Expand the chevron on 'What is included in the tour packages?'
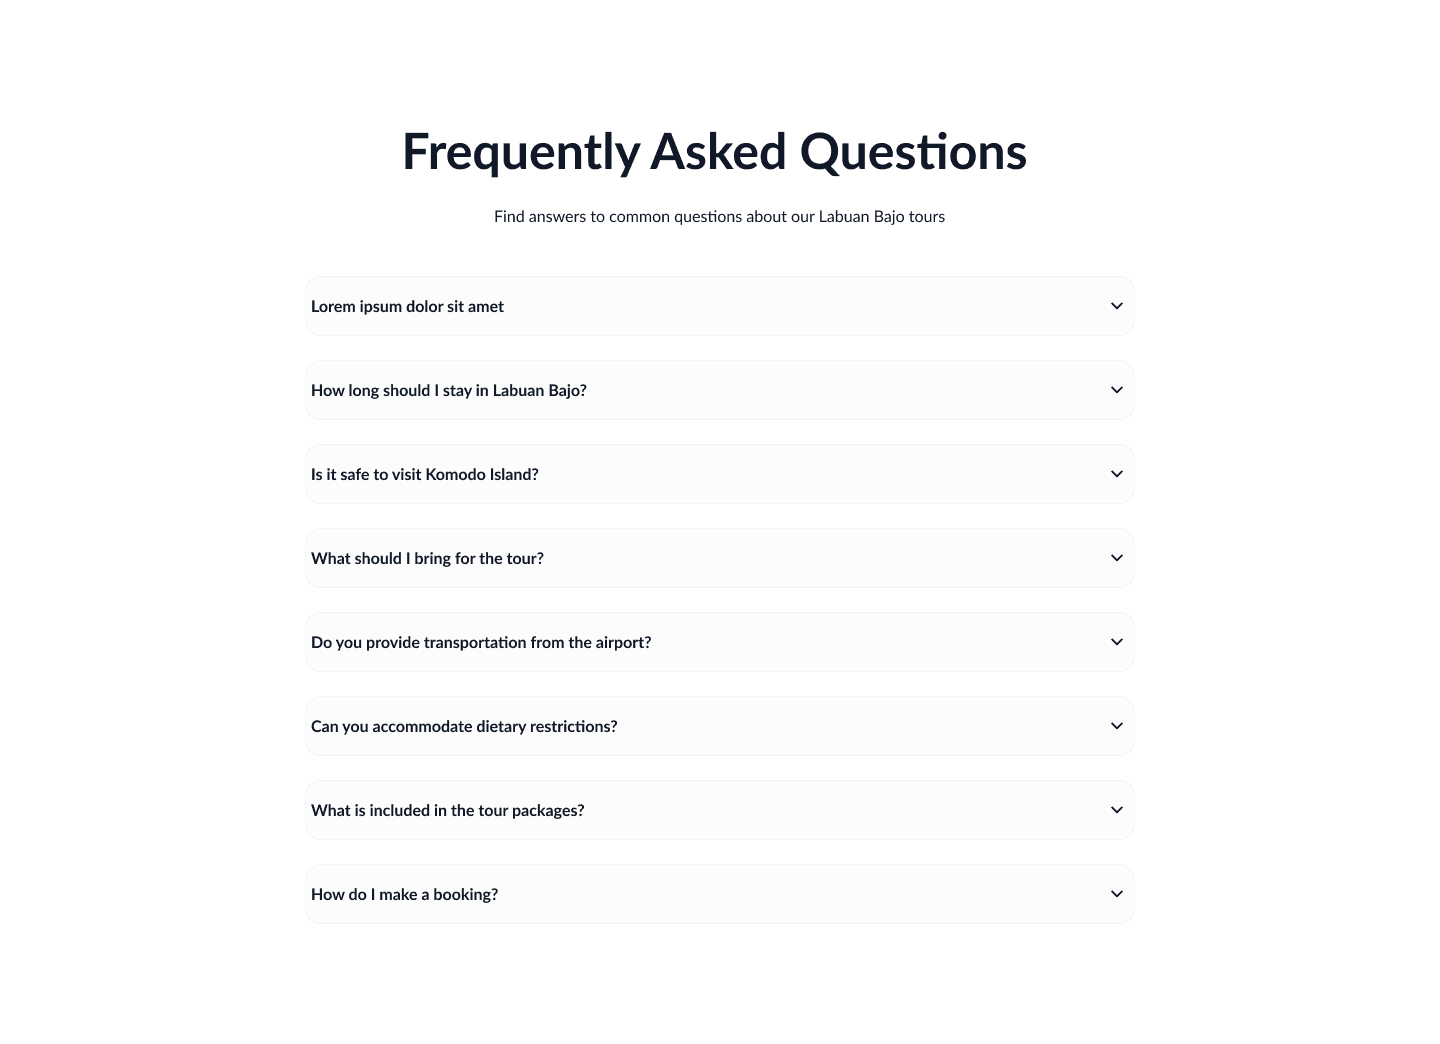 pyautogui.click(x=1116, y=810)
